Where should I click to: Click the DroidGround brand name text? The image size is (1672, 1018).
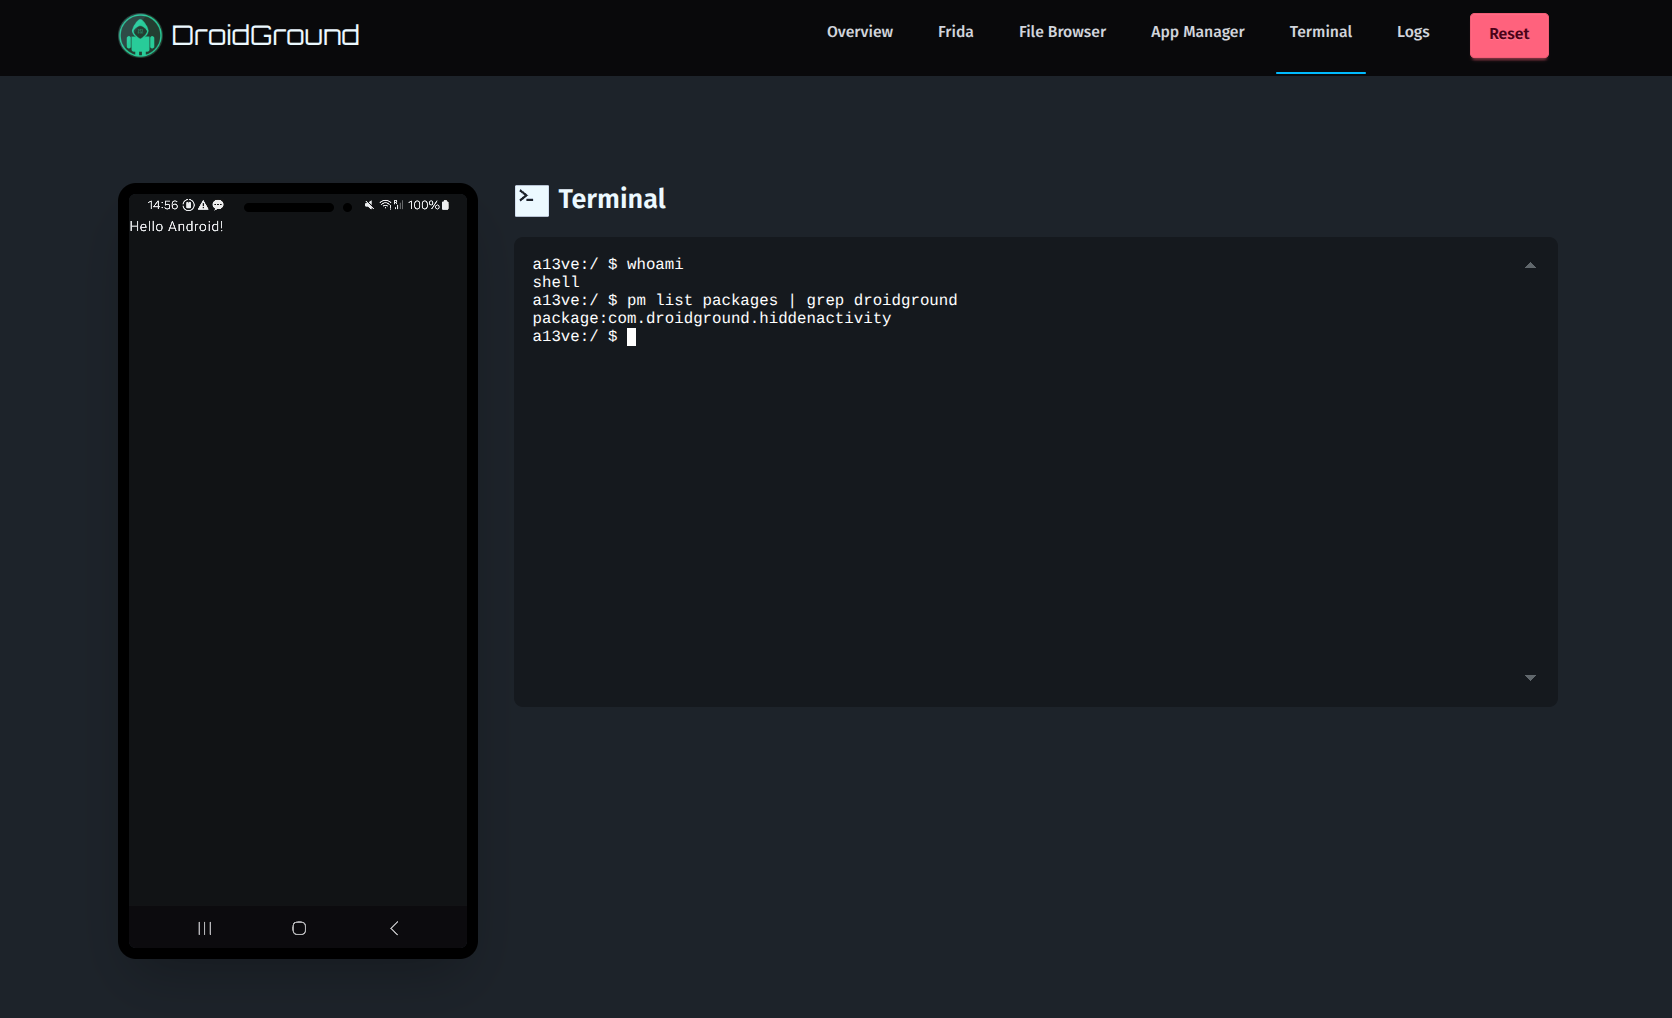pyautogui.click(x=265, y=36)
